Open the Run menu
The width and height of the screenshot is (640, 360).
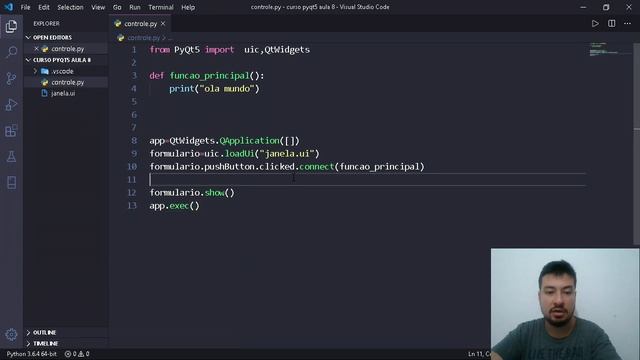[x=135, y=7]
